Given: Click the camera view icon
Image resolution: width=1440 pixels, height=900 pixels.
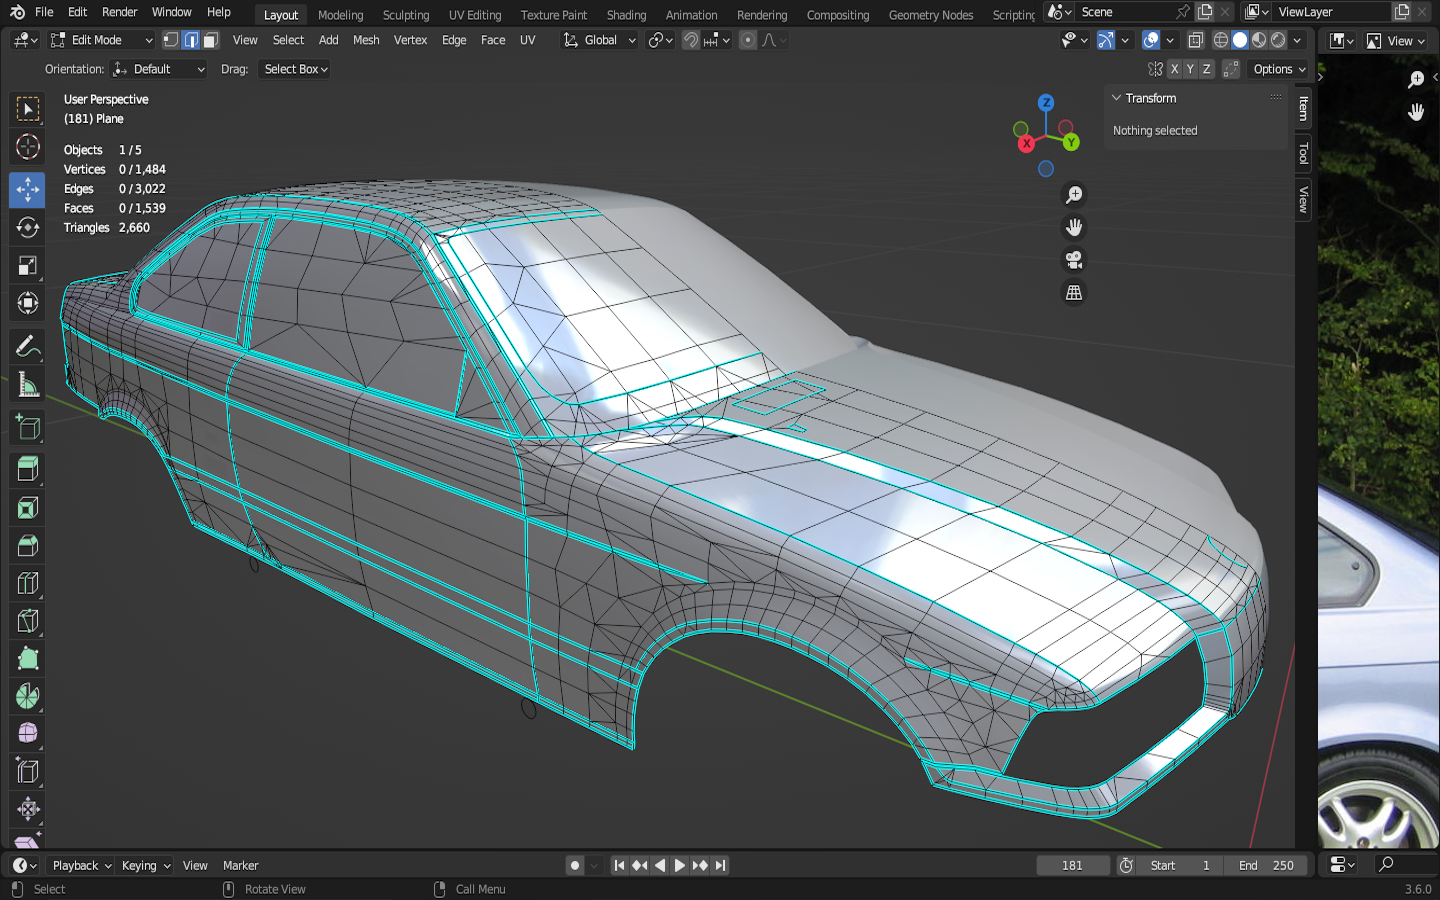Looking at the screenshot, I should (x=1074, y=260).
